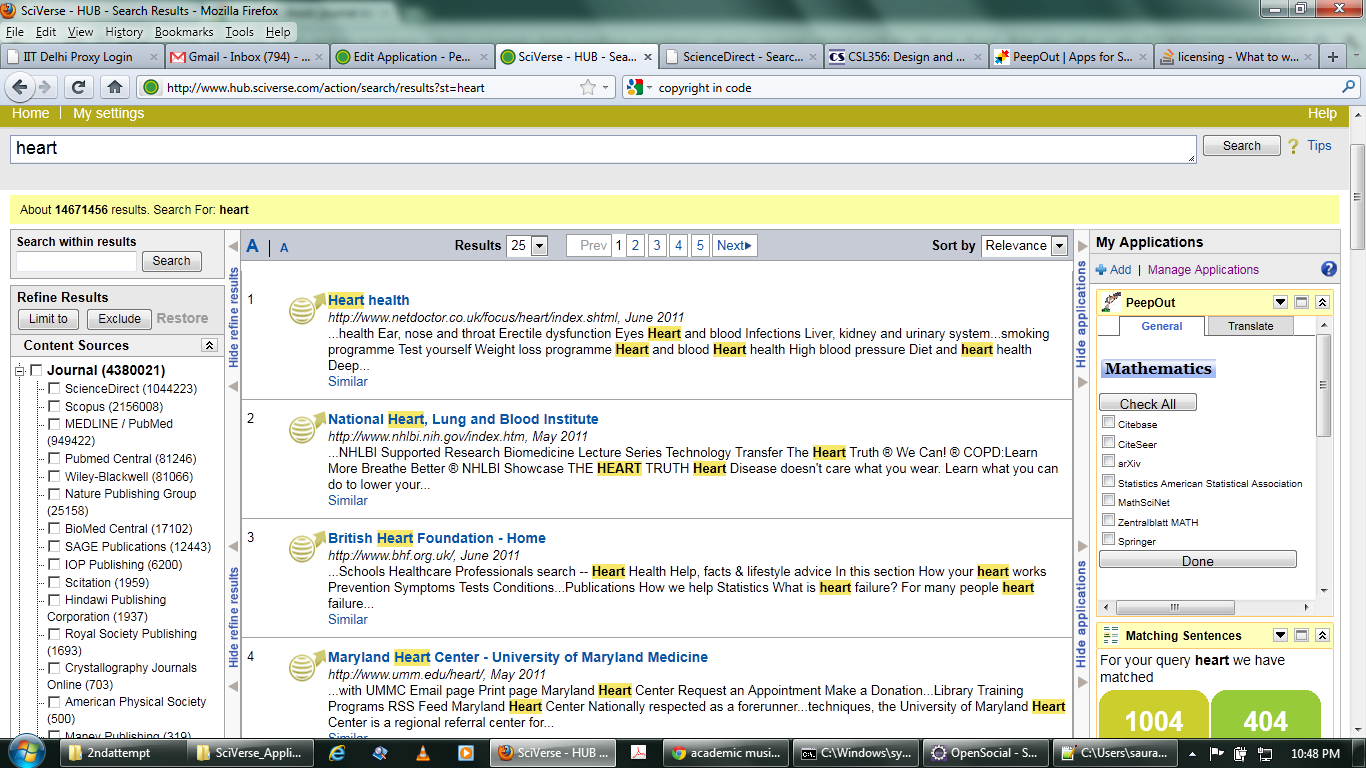The image size is (1366, 768).
Task: Tick the Journal checkbox in Content Sources
Action: pyautogui.click(x=36, y=371)
